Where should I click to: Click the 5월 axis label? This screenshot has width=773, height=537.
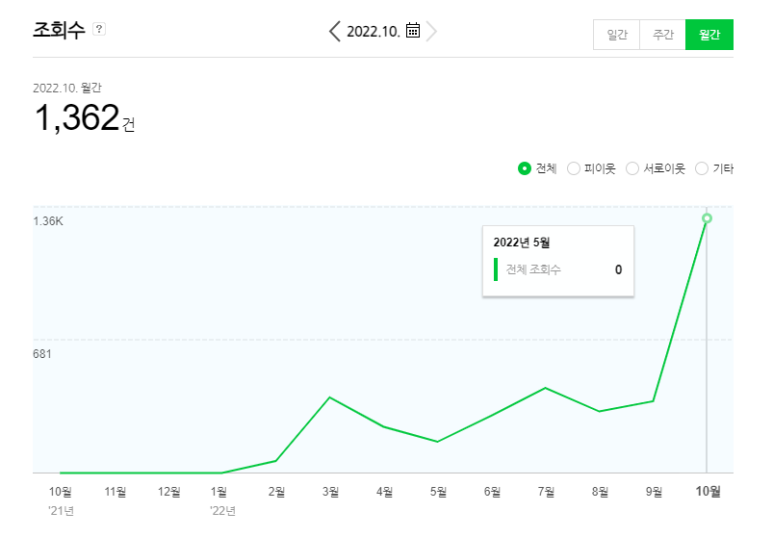[x=438, y=492]
